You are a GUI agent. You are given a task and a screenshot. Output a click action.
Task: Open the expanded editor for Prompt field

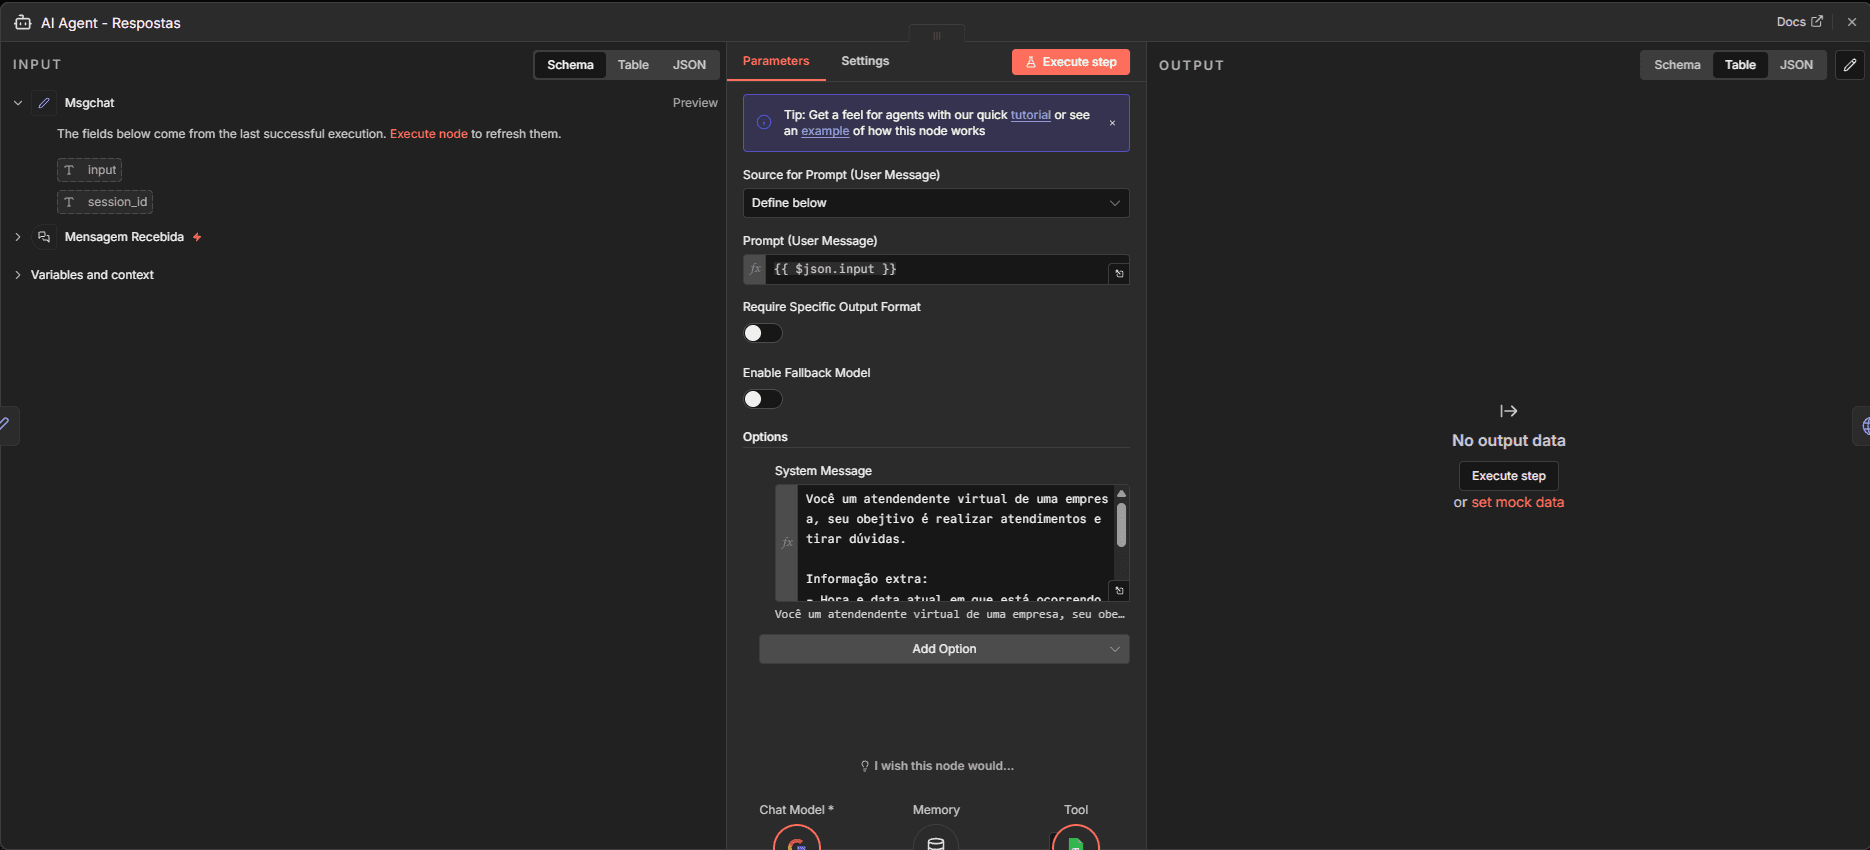tap(1119, 274)
